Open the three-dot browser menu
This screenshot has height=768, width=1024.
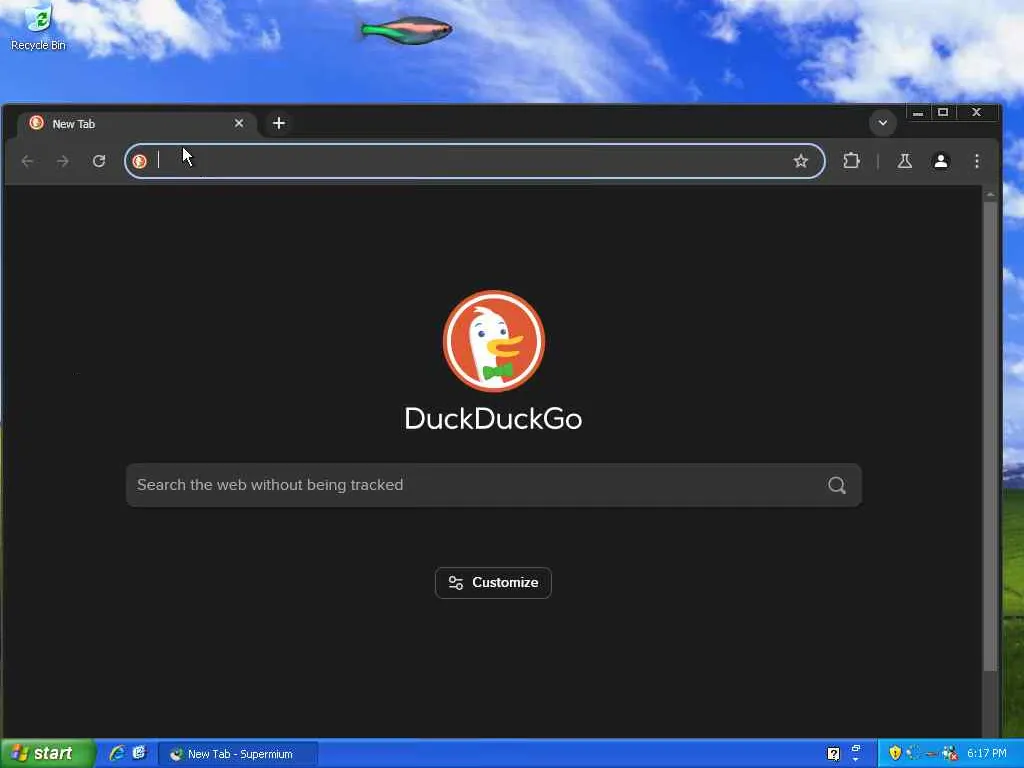point(976,161)
